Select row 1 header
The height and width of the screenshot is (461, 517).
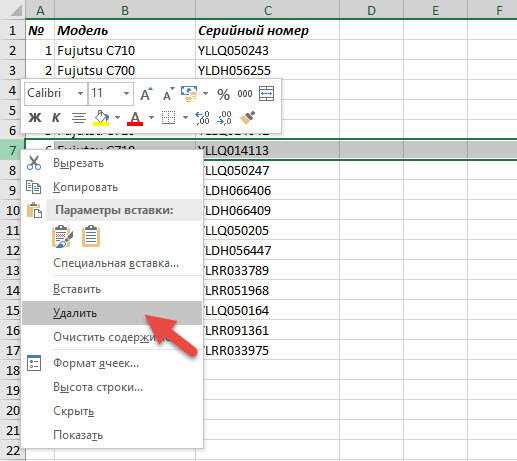click(12, 30)
